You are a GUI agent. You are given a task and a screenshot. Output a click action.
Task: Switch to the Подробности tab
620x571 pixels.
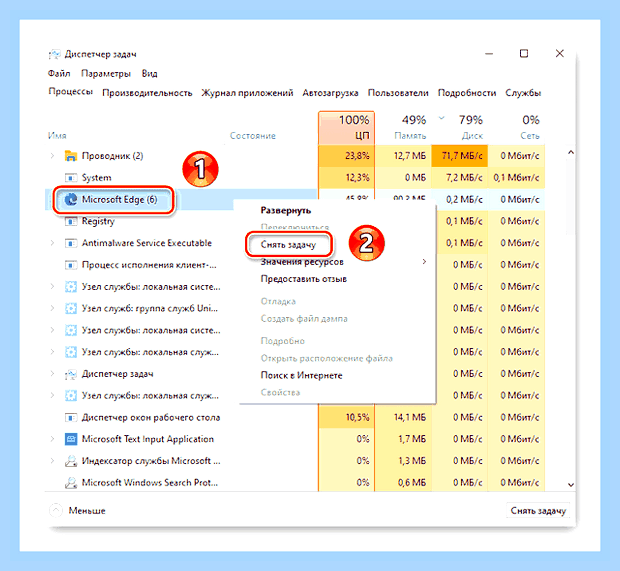point(467,93)
